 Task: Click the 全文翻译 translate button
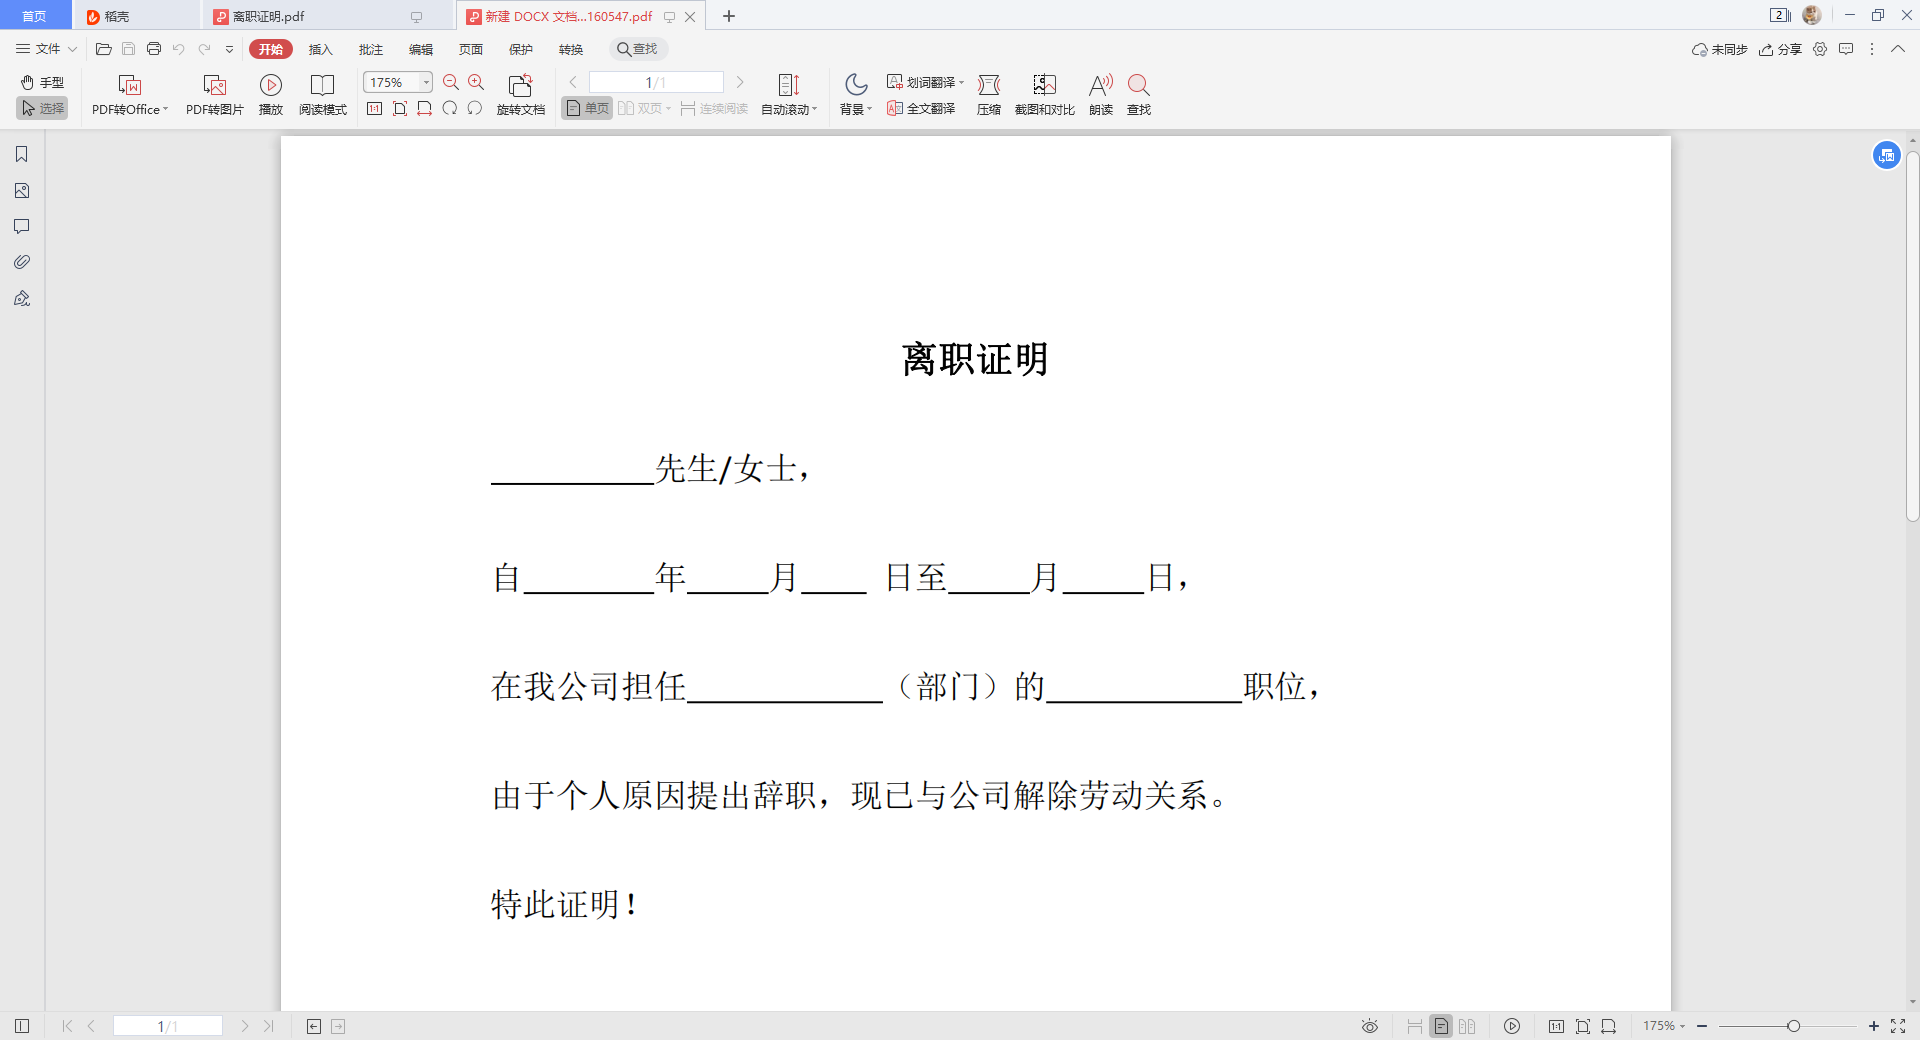pyautogui.click(x=921, y=108)
